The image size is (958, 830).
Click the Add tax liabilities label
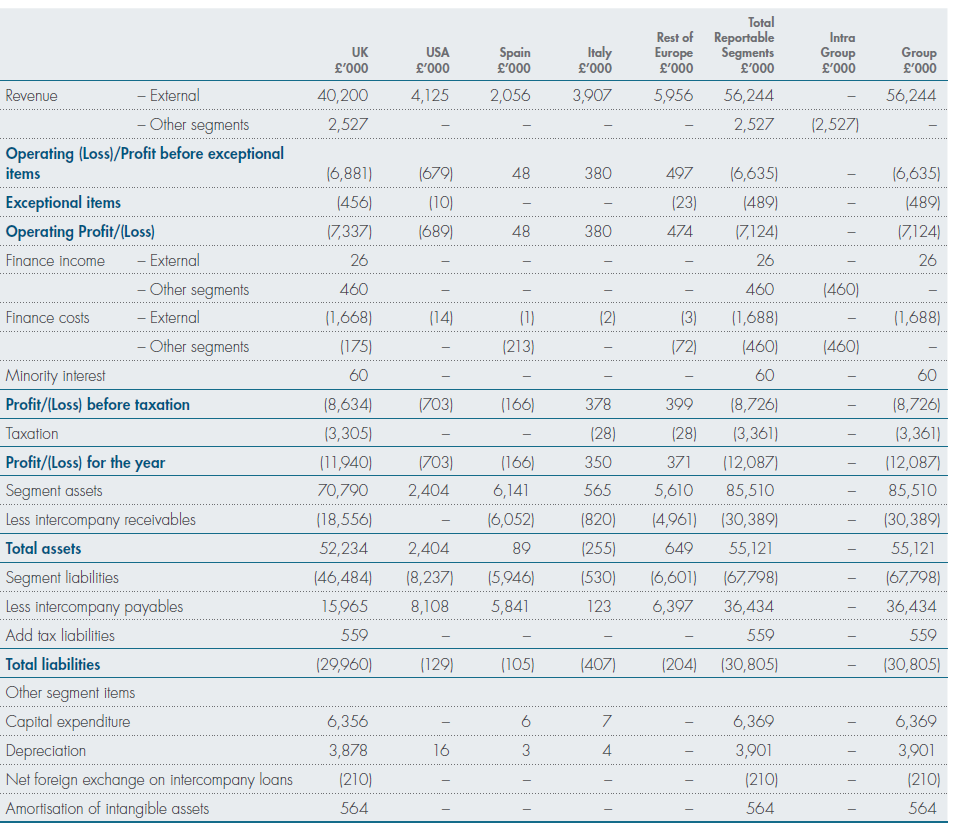tap(60, 636)
